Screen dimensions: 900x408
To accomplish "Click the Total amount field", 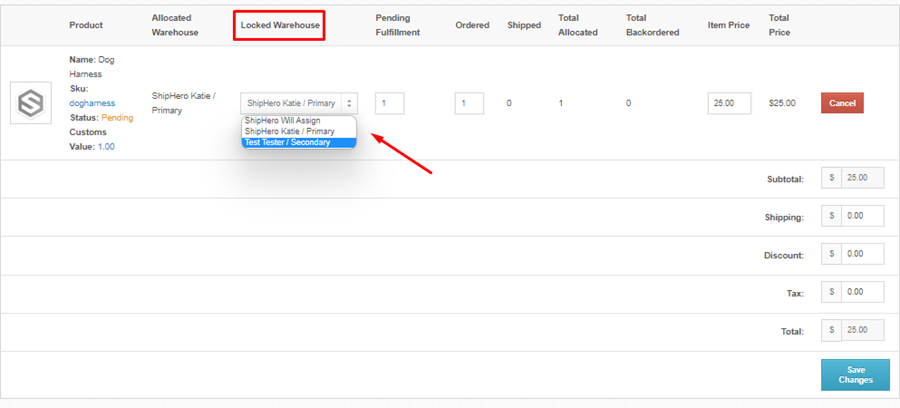I will [863, 330].
